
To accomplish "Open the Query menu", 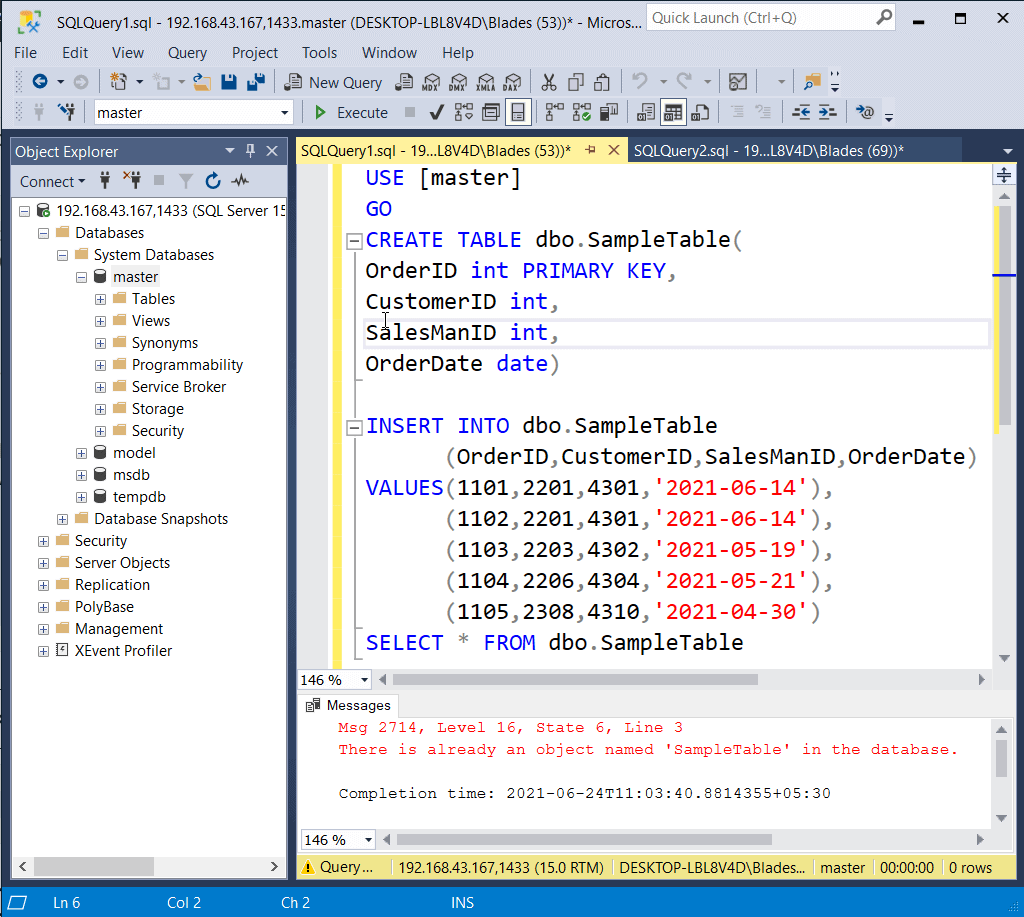I will [x=187, y=53].
